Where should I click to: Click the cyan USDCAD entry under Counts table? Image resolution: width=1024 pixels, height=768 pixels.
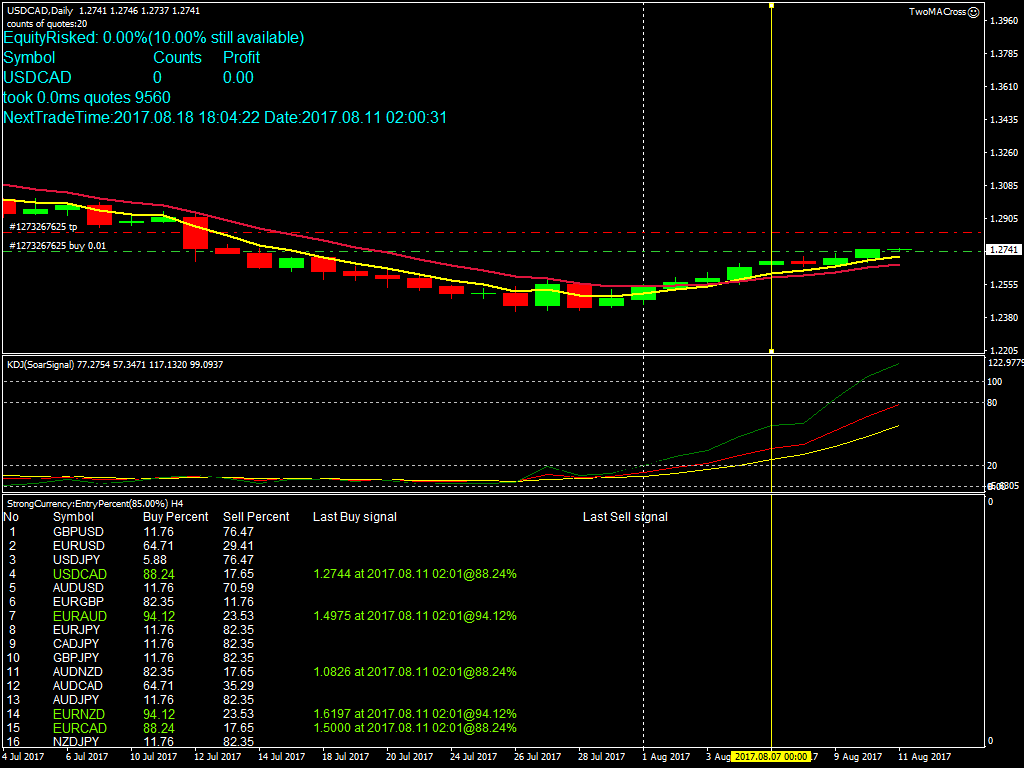[x=37, y=77]
